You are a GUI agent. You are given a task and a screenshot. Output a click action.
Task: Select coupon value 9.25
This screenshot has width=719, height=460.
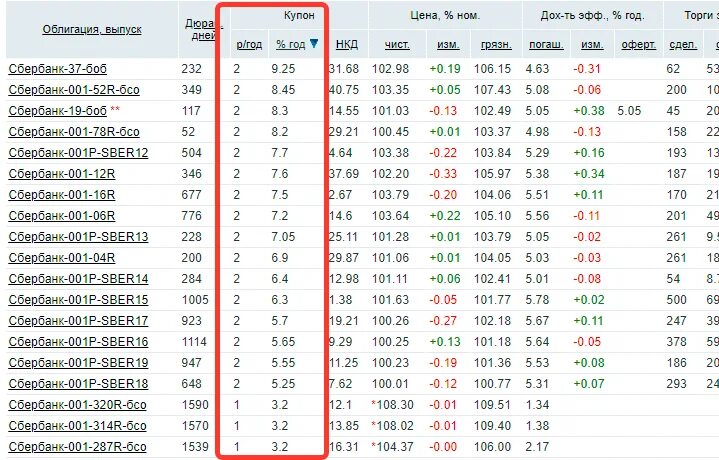[x=283, y=69]
